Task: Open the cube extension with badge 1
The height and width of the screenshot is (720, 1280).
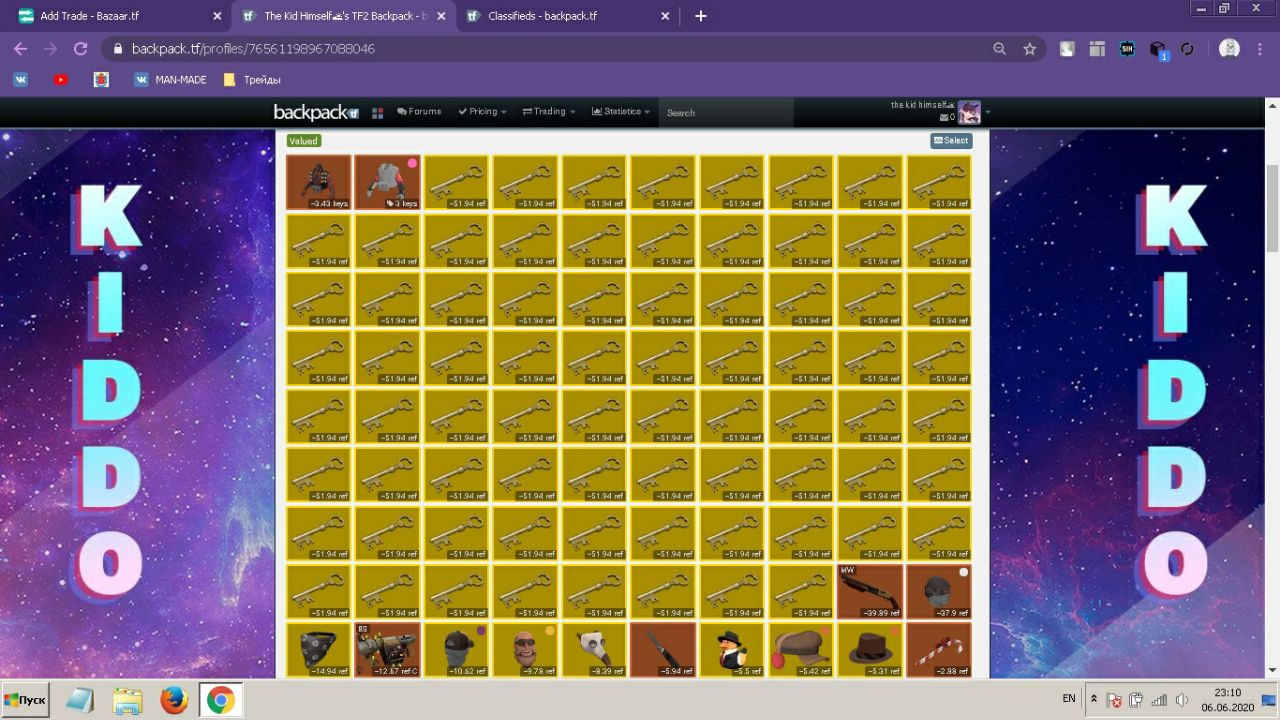Action: click(1158, 49)
